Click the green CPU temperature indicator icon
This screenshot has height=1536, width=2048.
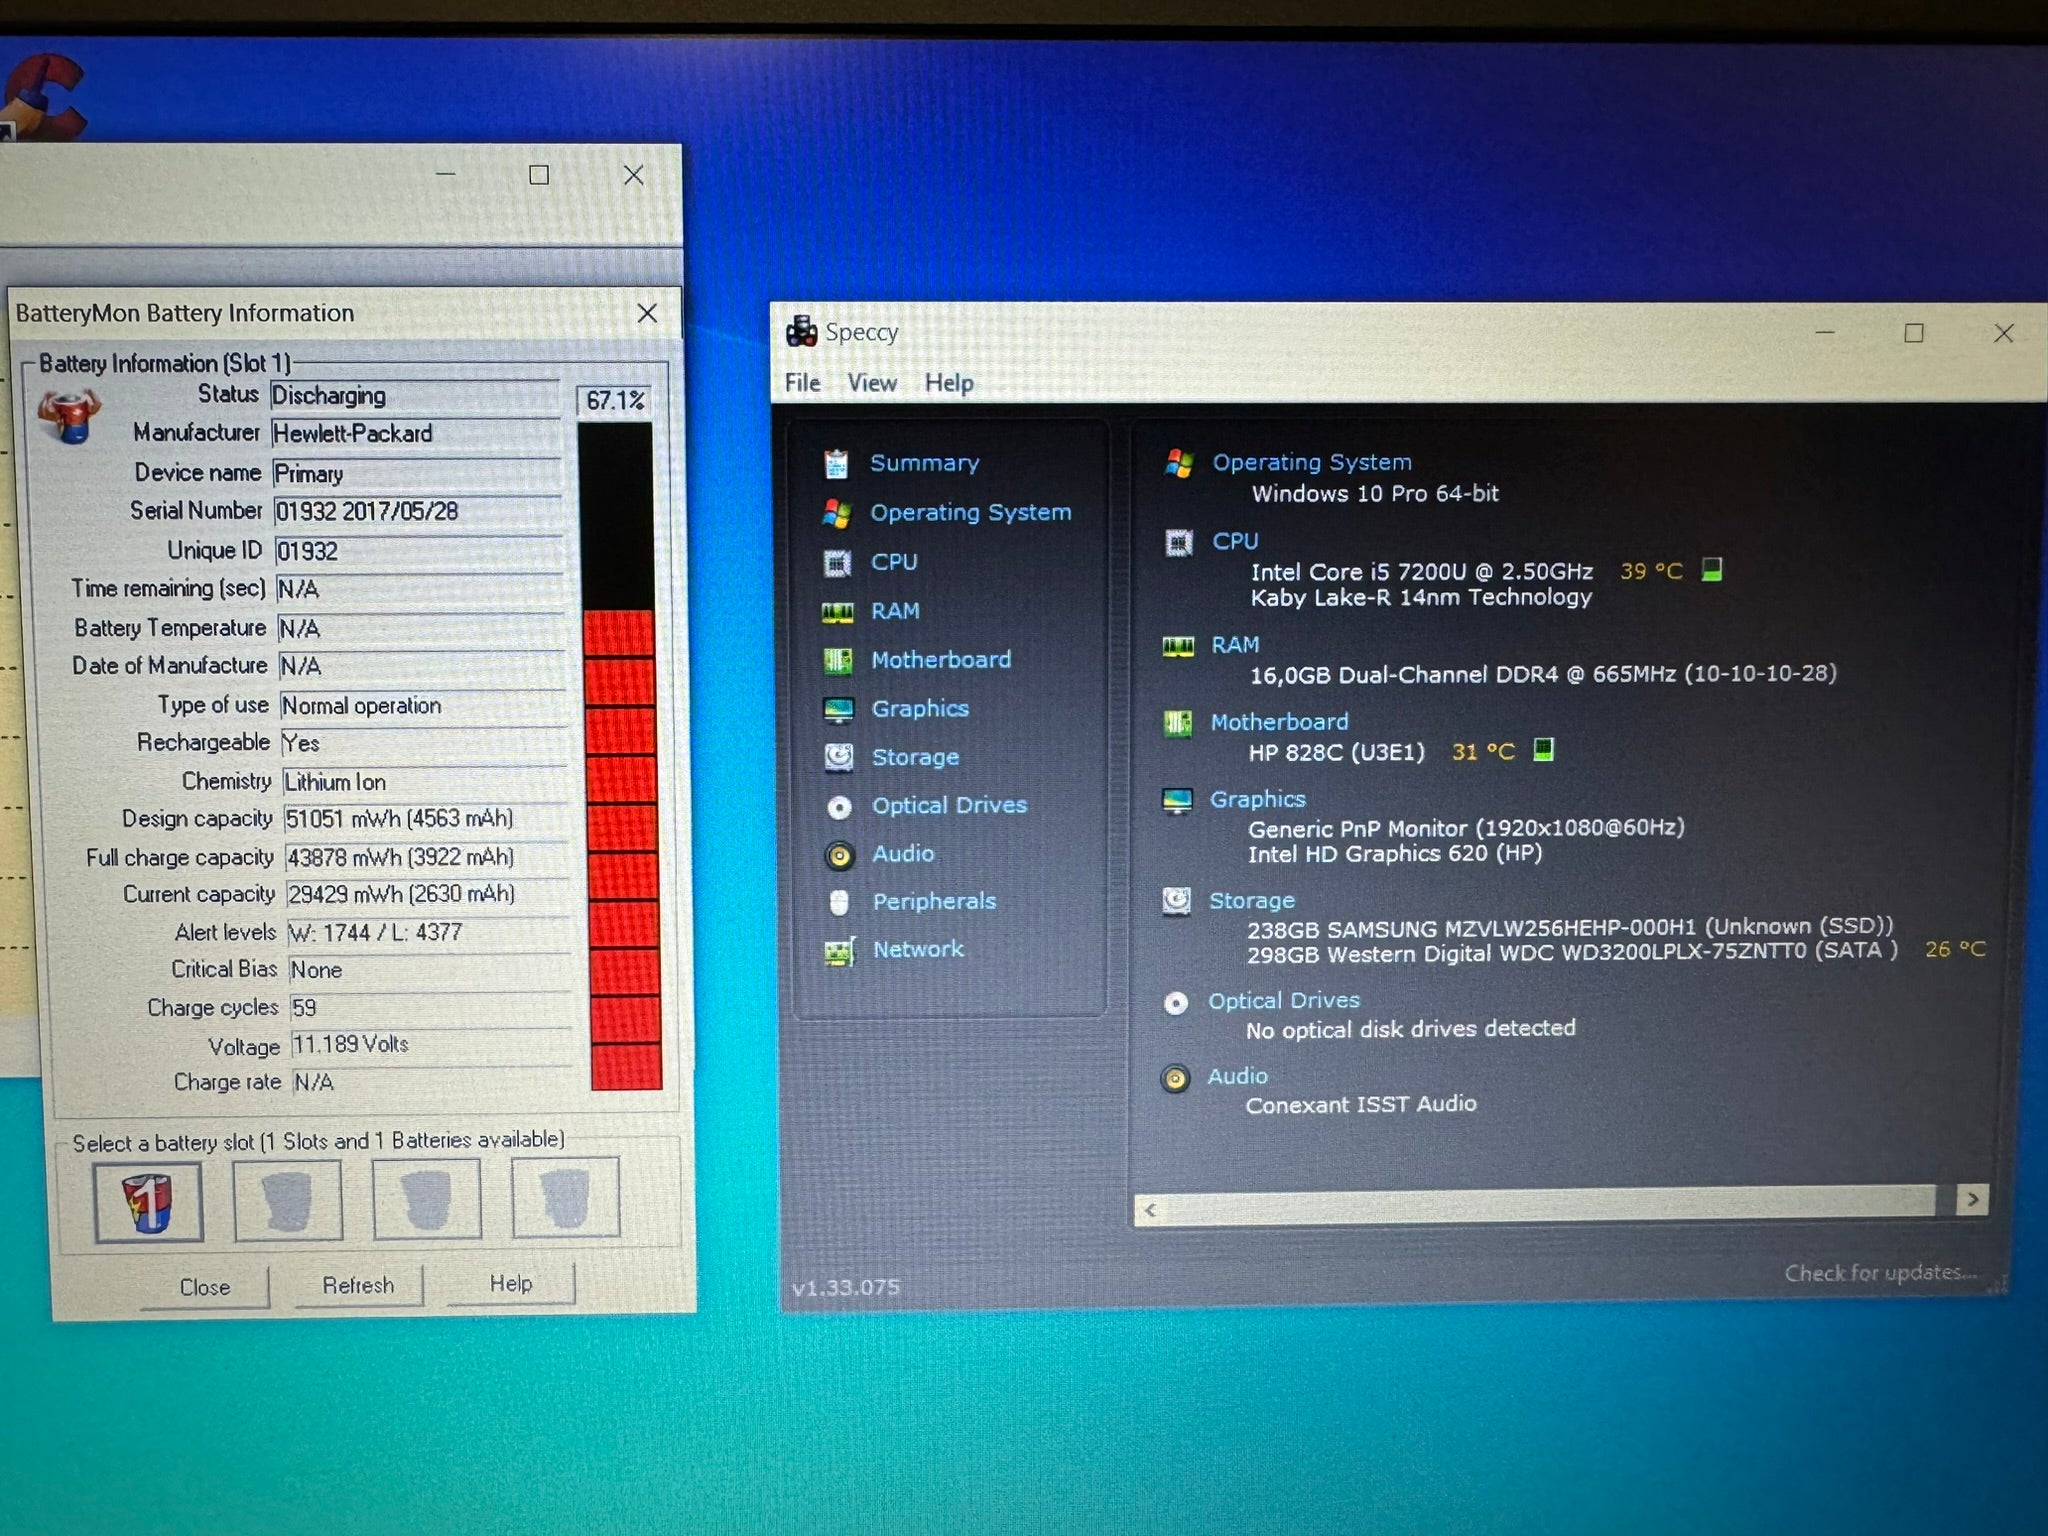point(1712,570)
